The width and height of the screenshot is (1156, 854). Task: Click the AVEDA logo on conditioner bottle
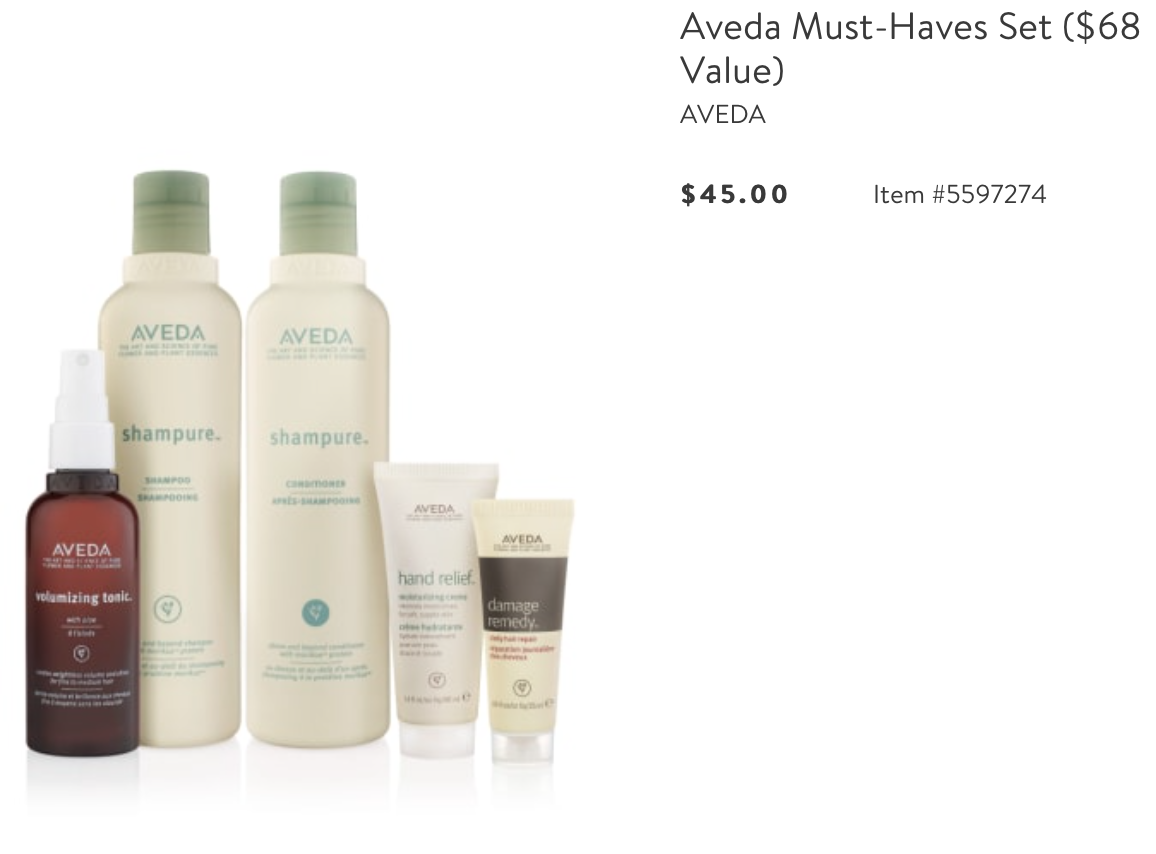click(x=316, y=337)
